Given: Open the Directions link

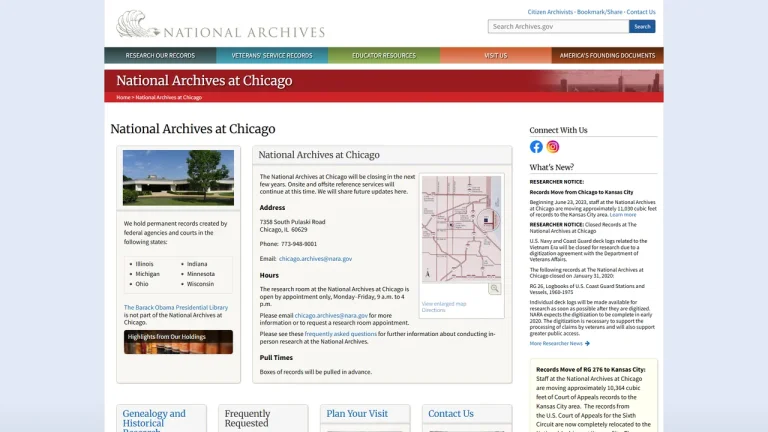Looking at the screenshot, I should click(433, 310).
